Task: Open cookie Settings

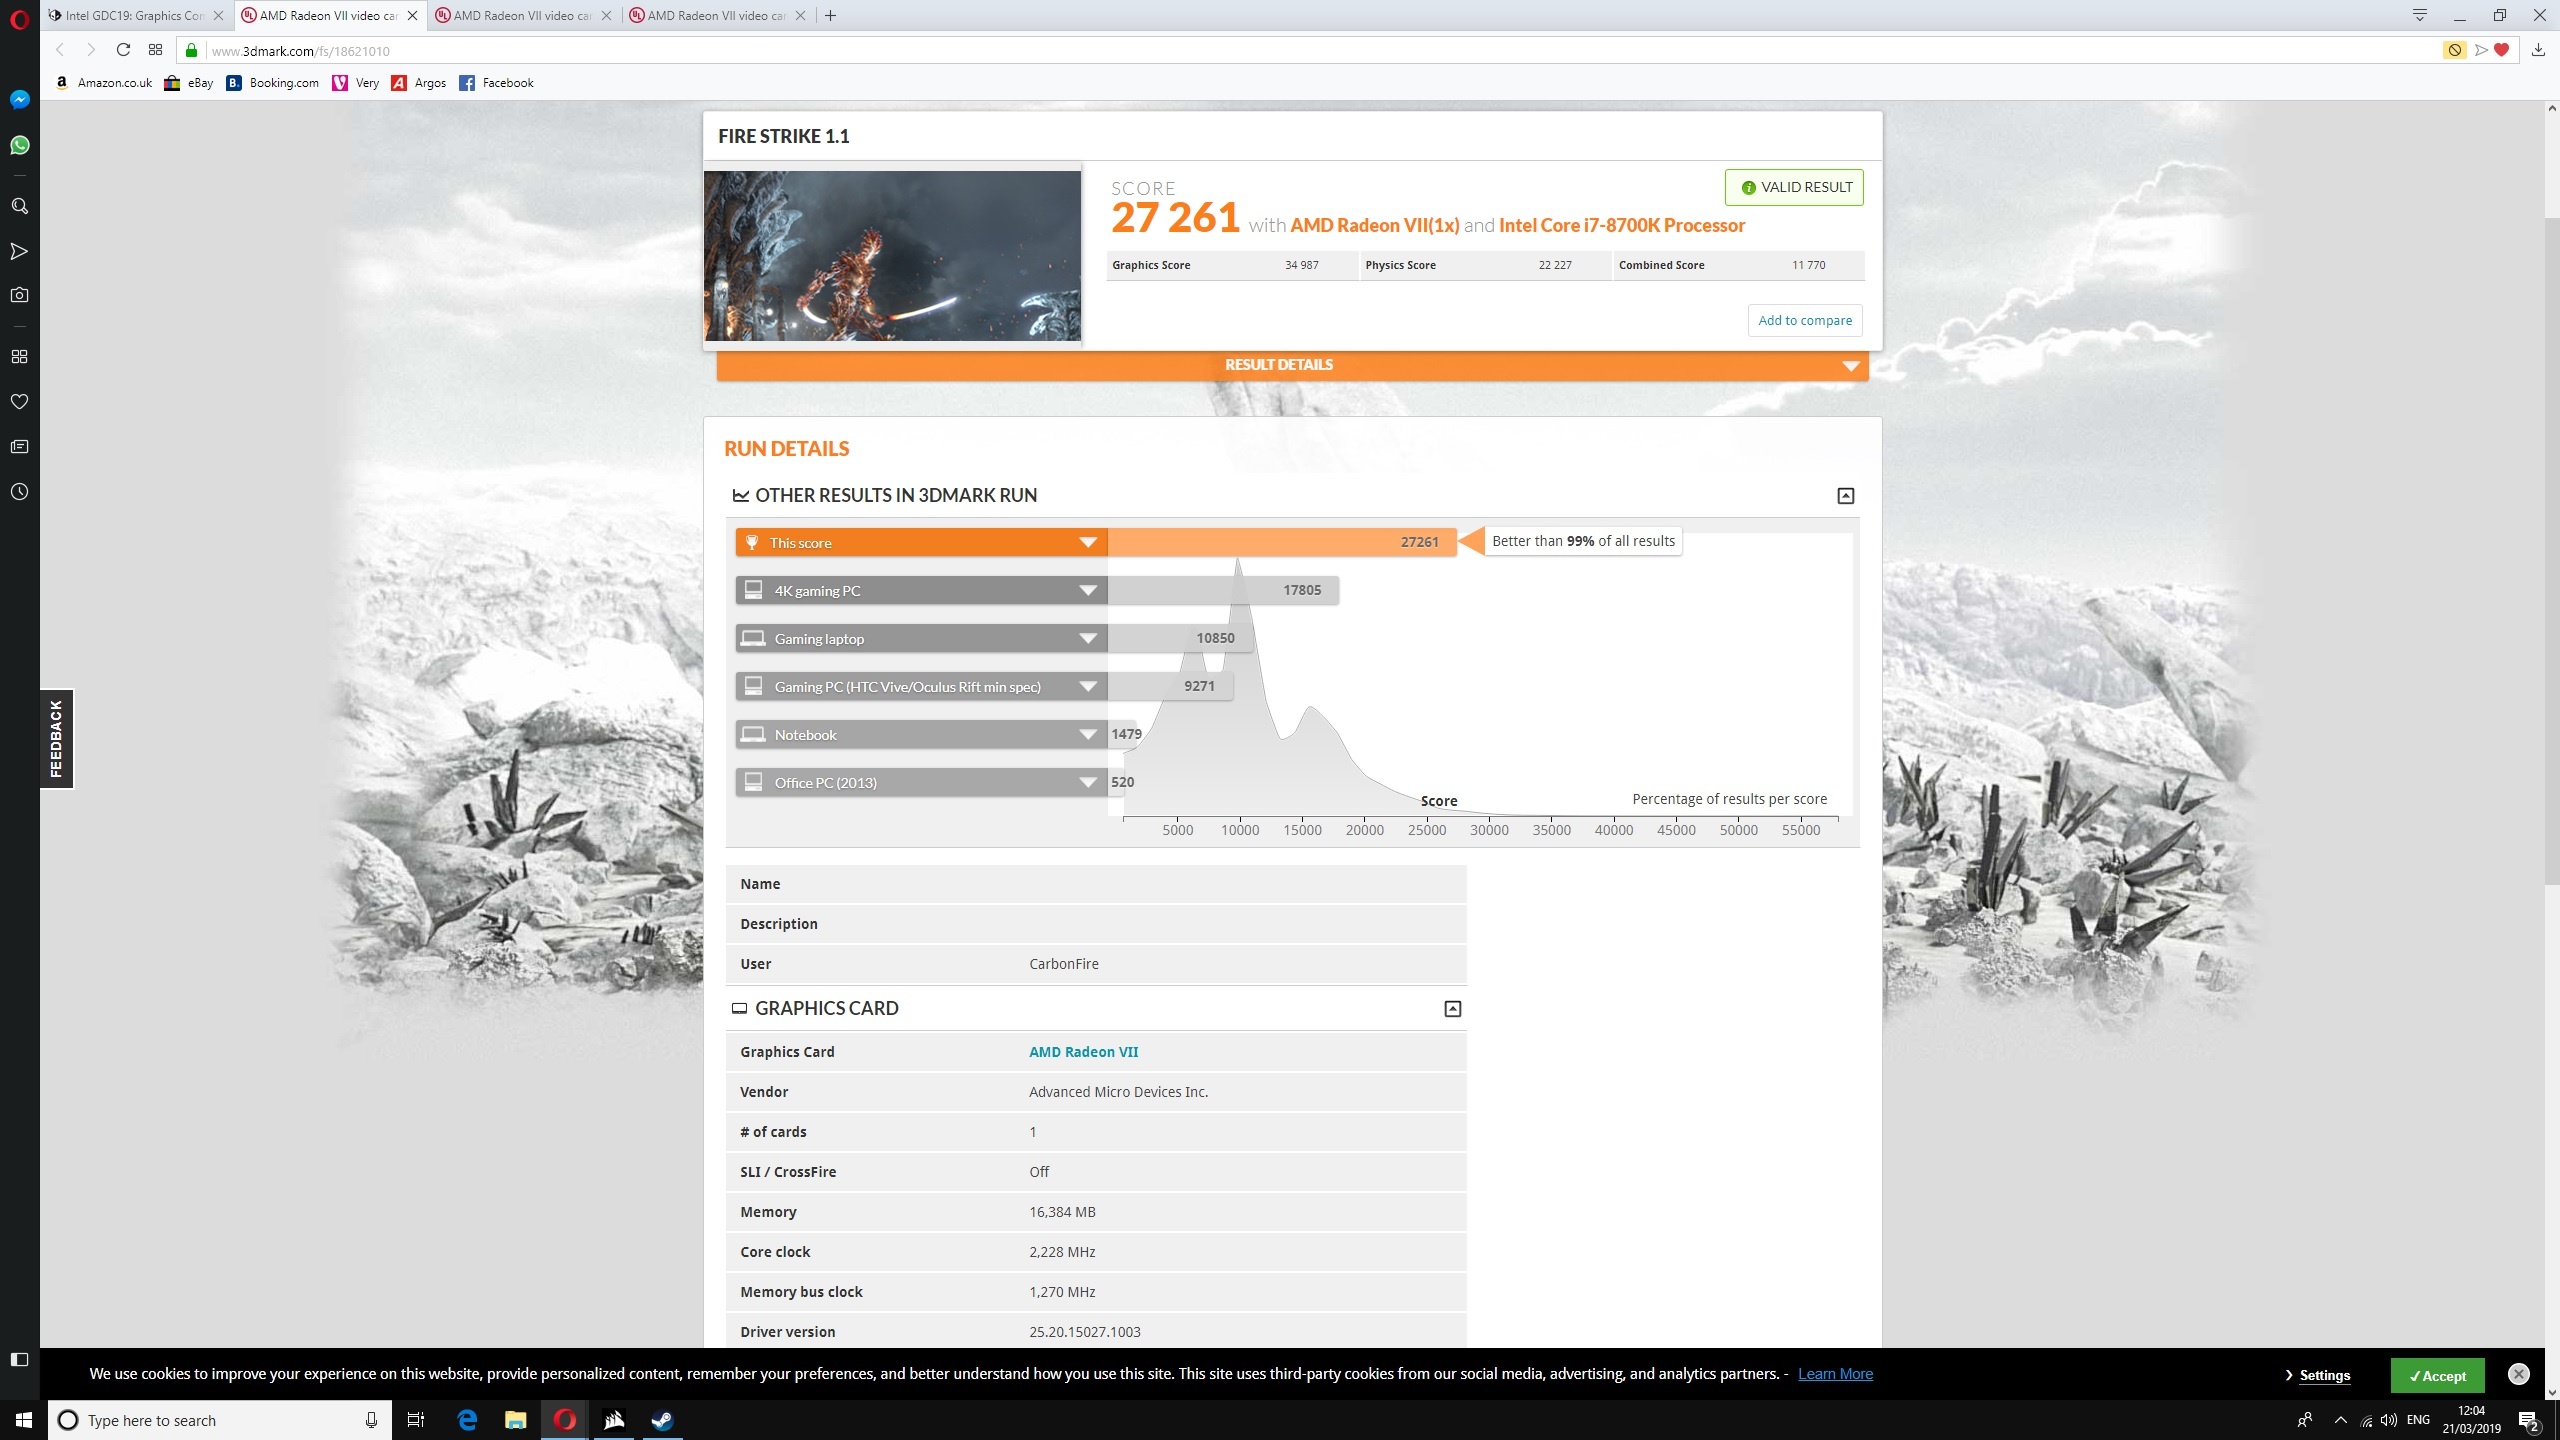Action: pyautogui.click(x=2324, y=1375)
